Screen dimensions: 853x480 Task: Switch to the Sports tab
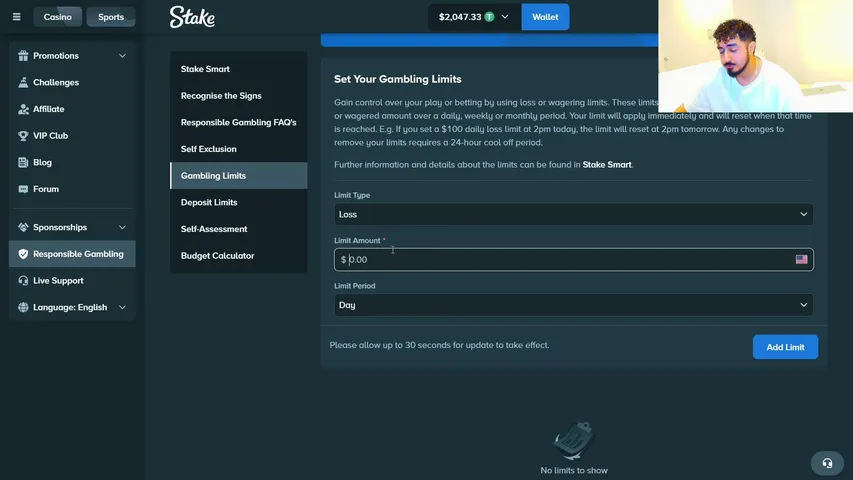pos(111,17)
